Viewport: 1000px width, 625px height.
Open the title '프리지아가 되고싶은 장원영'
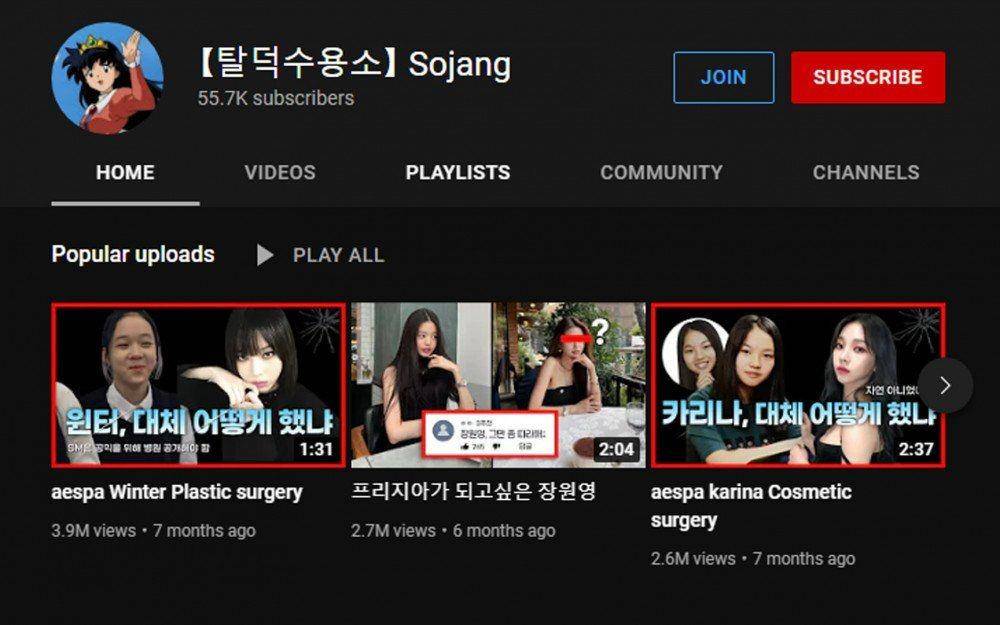click(x=473, y=492)
